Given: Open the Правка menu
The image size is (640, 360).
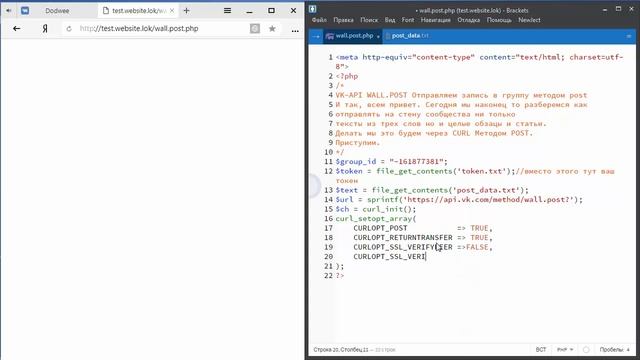Looking at the screenshot, I should (343, 20).
